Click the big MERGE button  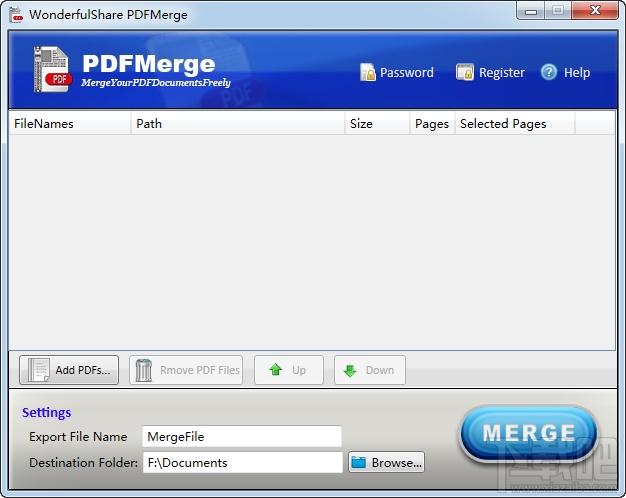529,433
